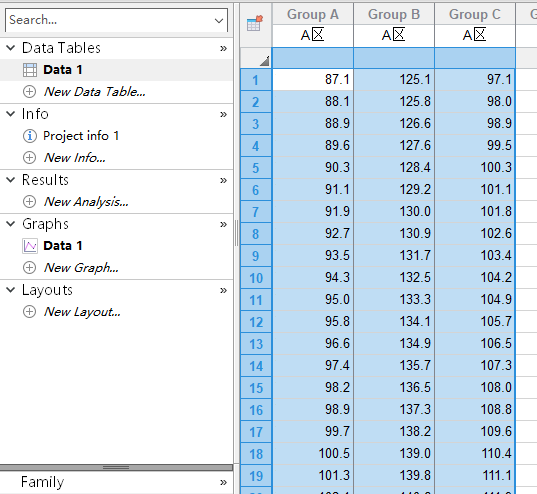Click the horizontal splitter bar above Family
537x494 pixels.
pyautogui.click(x=116, y=467)
